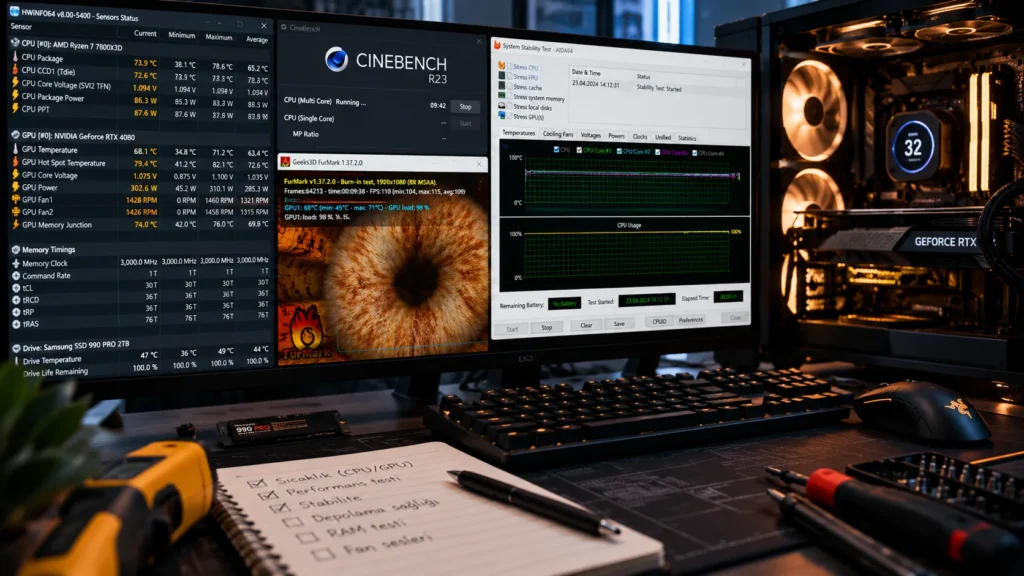Click the Minimum column header in HWiNFO
The width and height of the screenshot is (1024, 576).
(x=182, y=35)
